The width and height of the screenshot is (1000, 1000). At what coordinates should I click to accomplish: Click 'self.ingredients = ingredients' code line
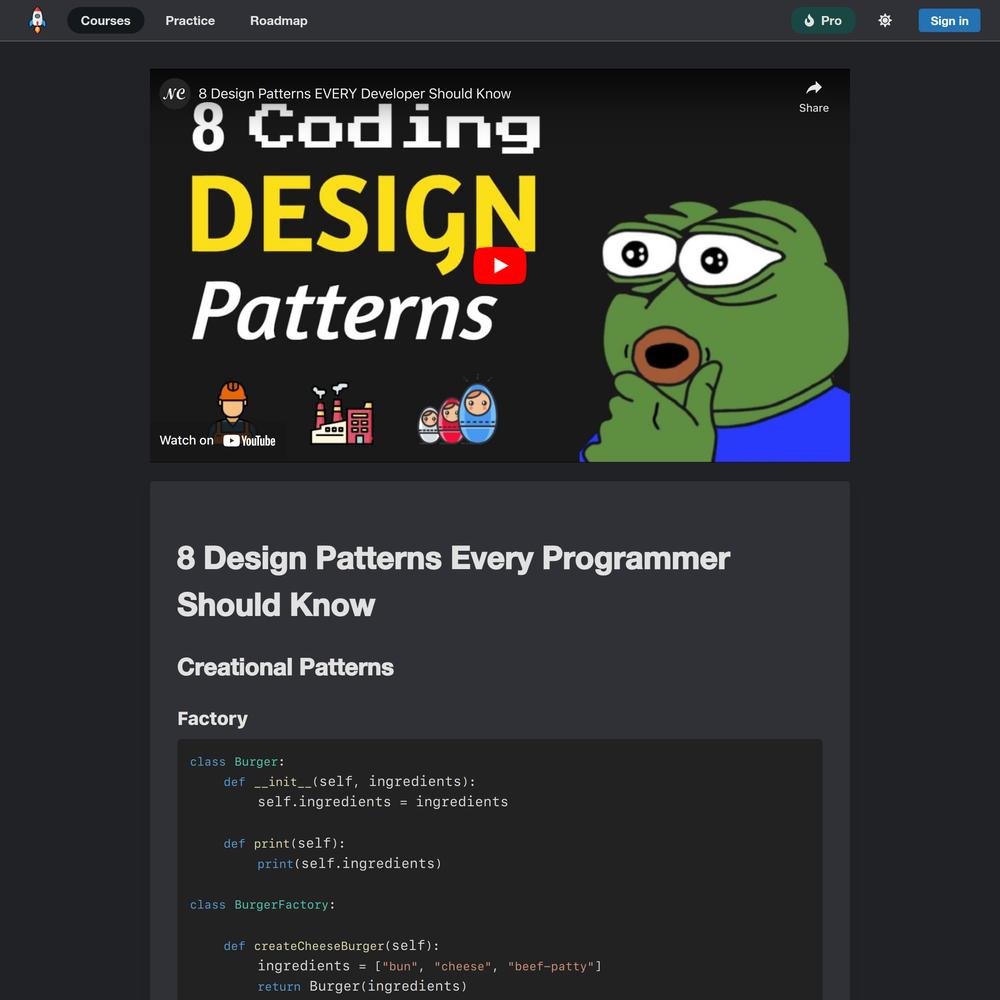click(383, 802)
